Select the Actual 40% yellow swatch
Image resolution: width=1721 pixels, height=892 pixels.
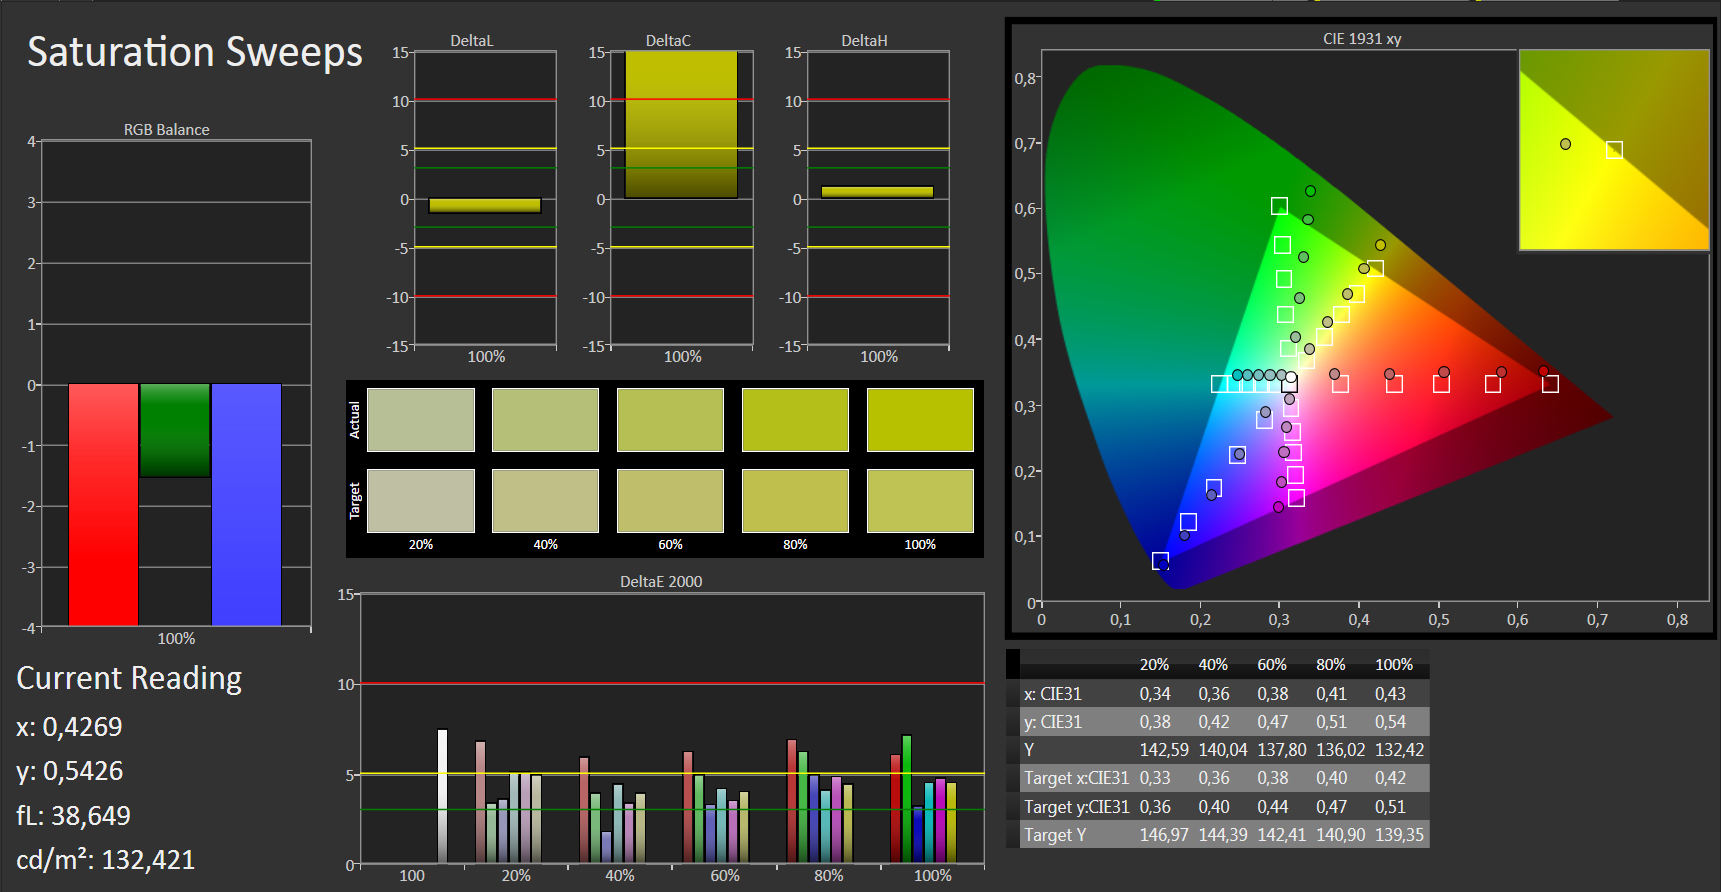coord(545,420)
